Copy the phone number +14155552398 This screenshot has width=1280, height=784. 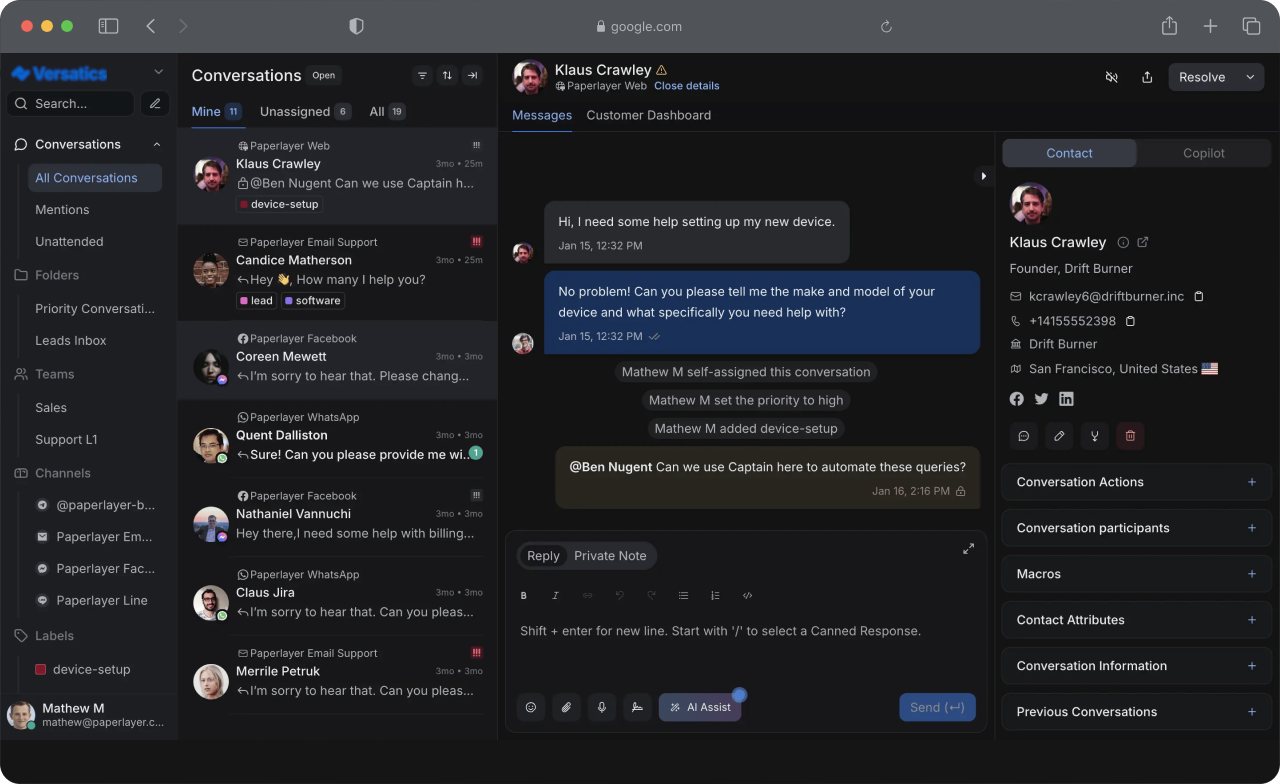tap(1131, 321)
